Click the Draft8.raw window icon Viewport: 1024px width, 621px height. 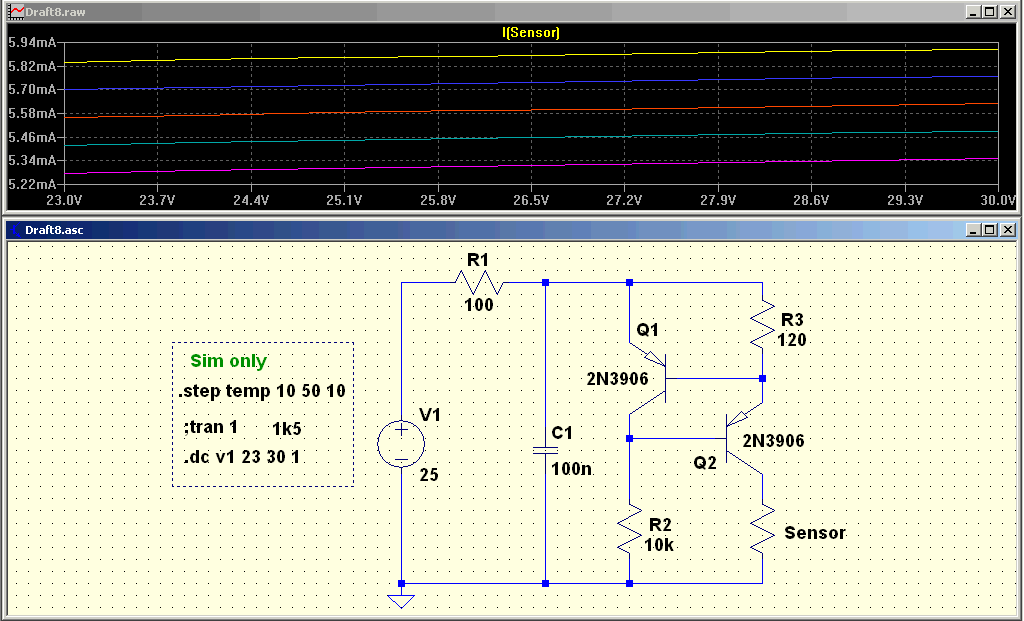tap(16, 12)
